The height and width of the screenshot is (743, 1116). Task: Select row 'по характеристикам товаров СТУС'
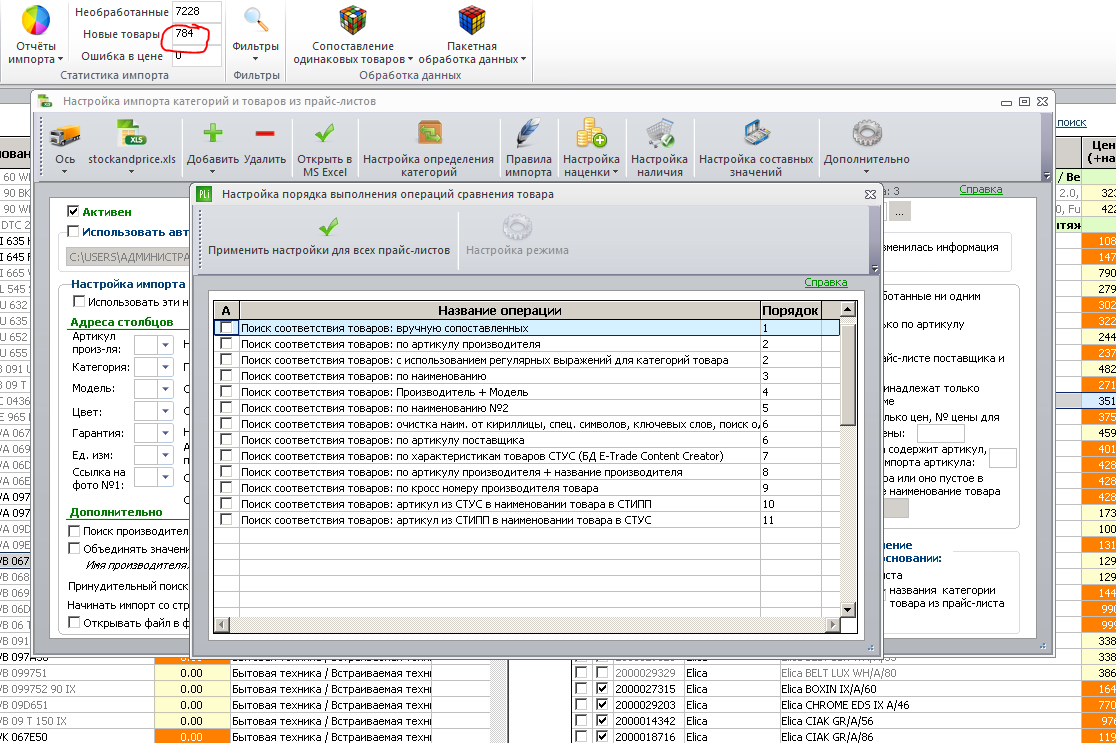[527, 456]
